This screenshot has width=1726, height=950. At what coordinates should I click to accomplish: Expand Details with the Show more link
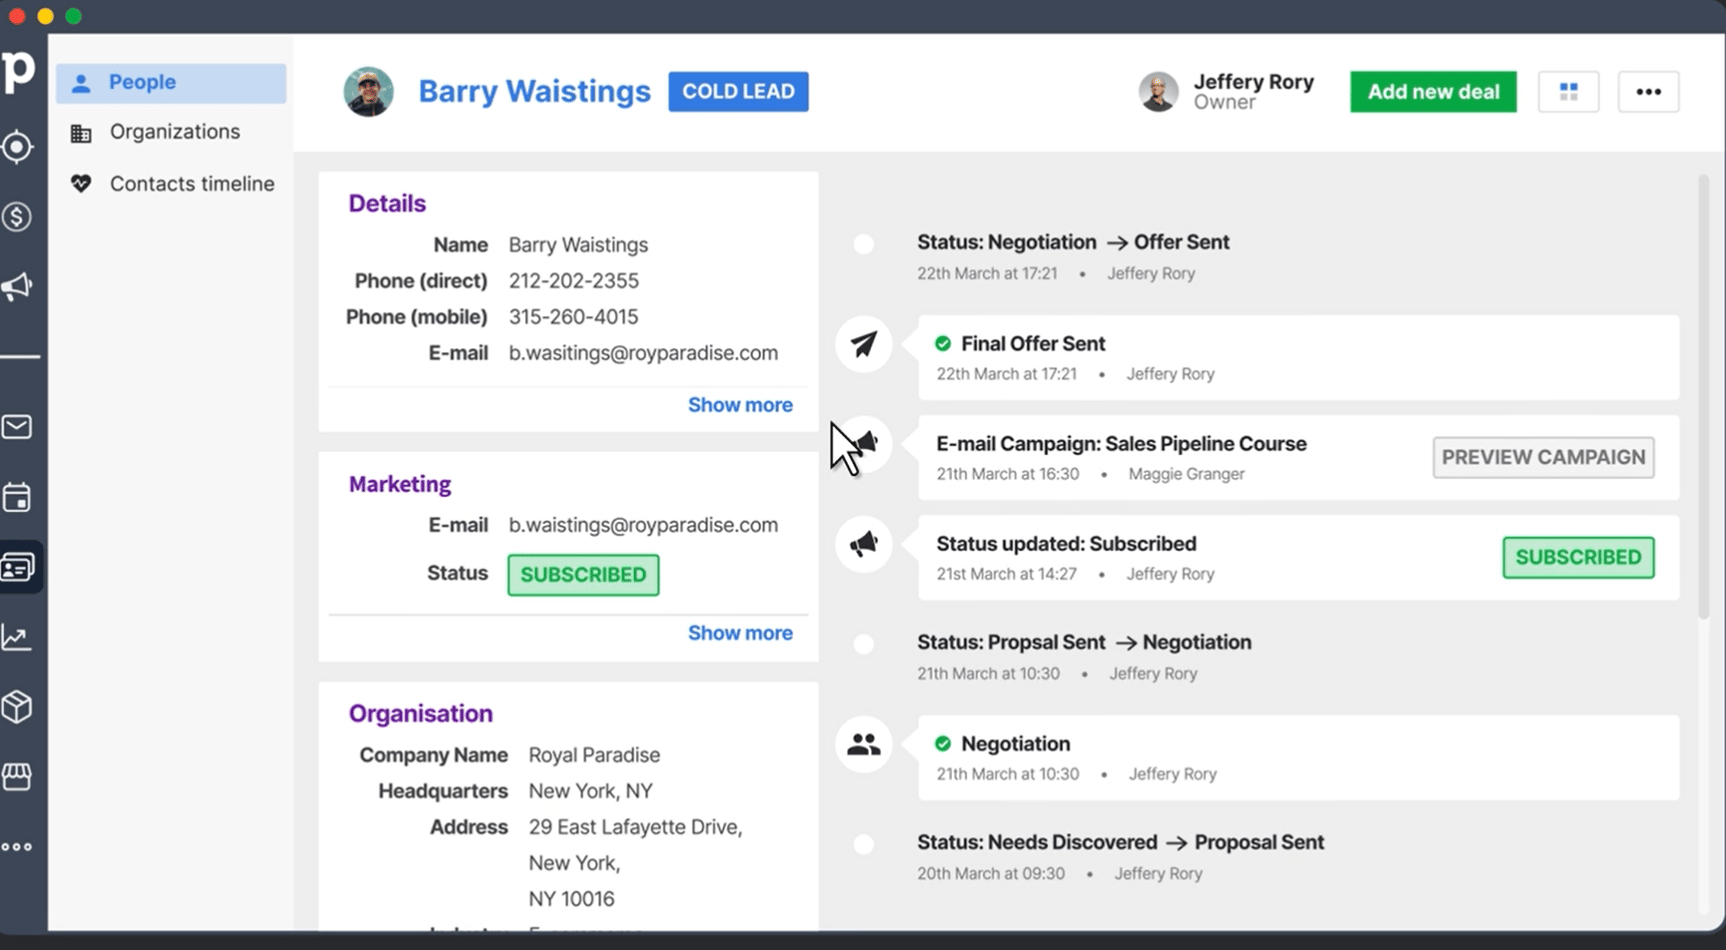coord(740,404)
